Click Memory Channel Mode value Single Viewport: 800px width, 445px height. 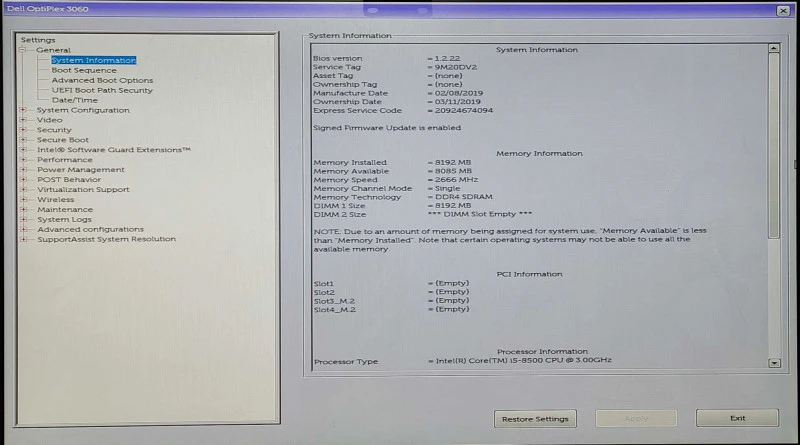[447, 188]
